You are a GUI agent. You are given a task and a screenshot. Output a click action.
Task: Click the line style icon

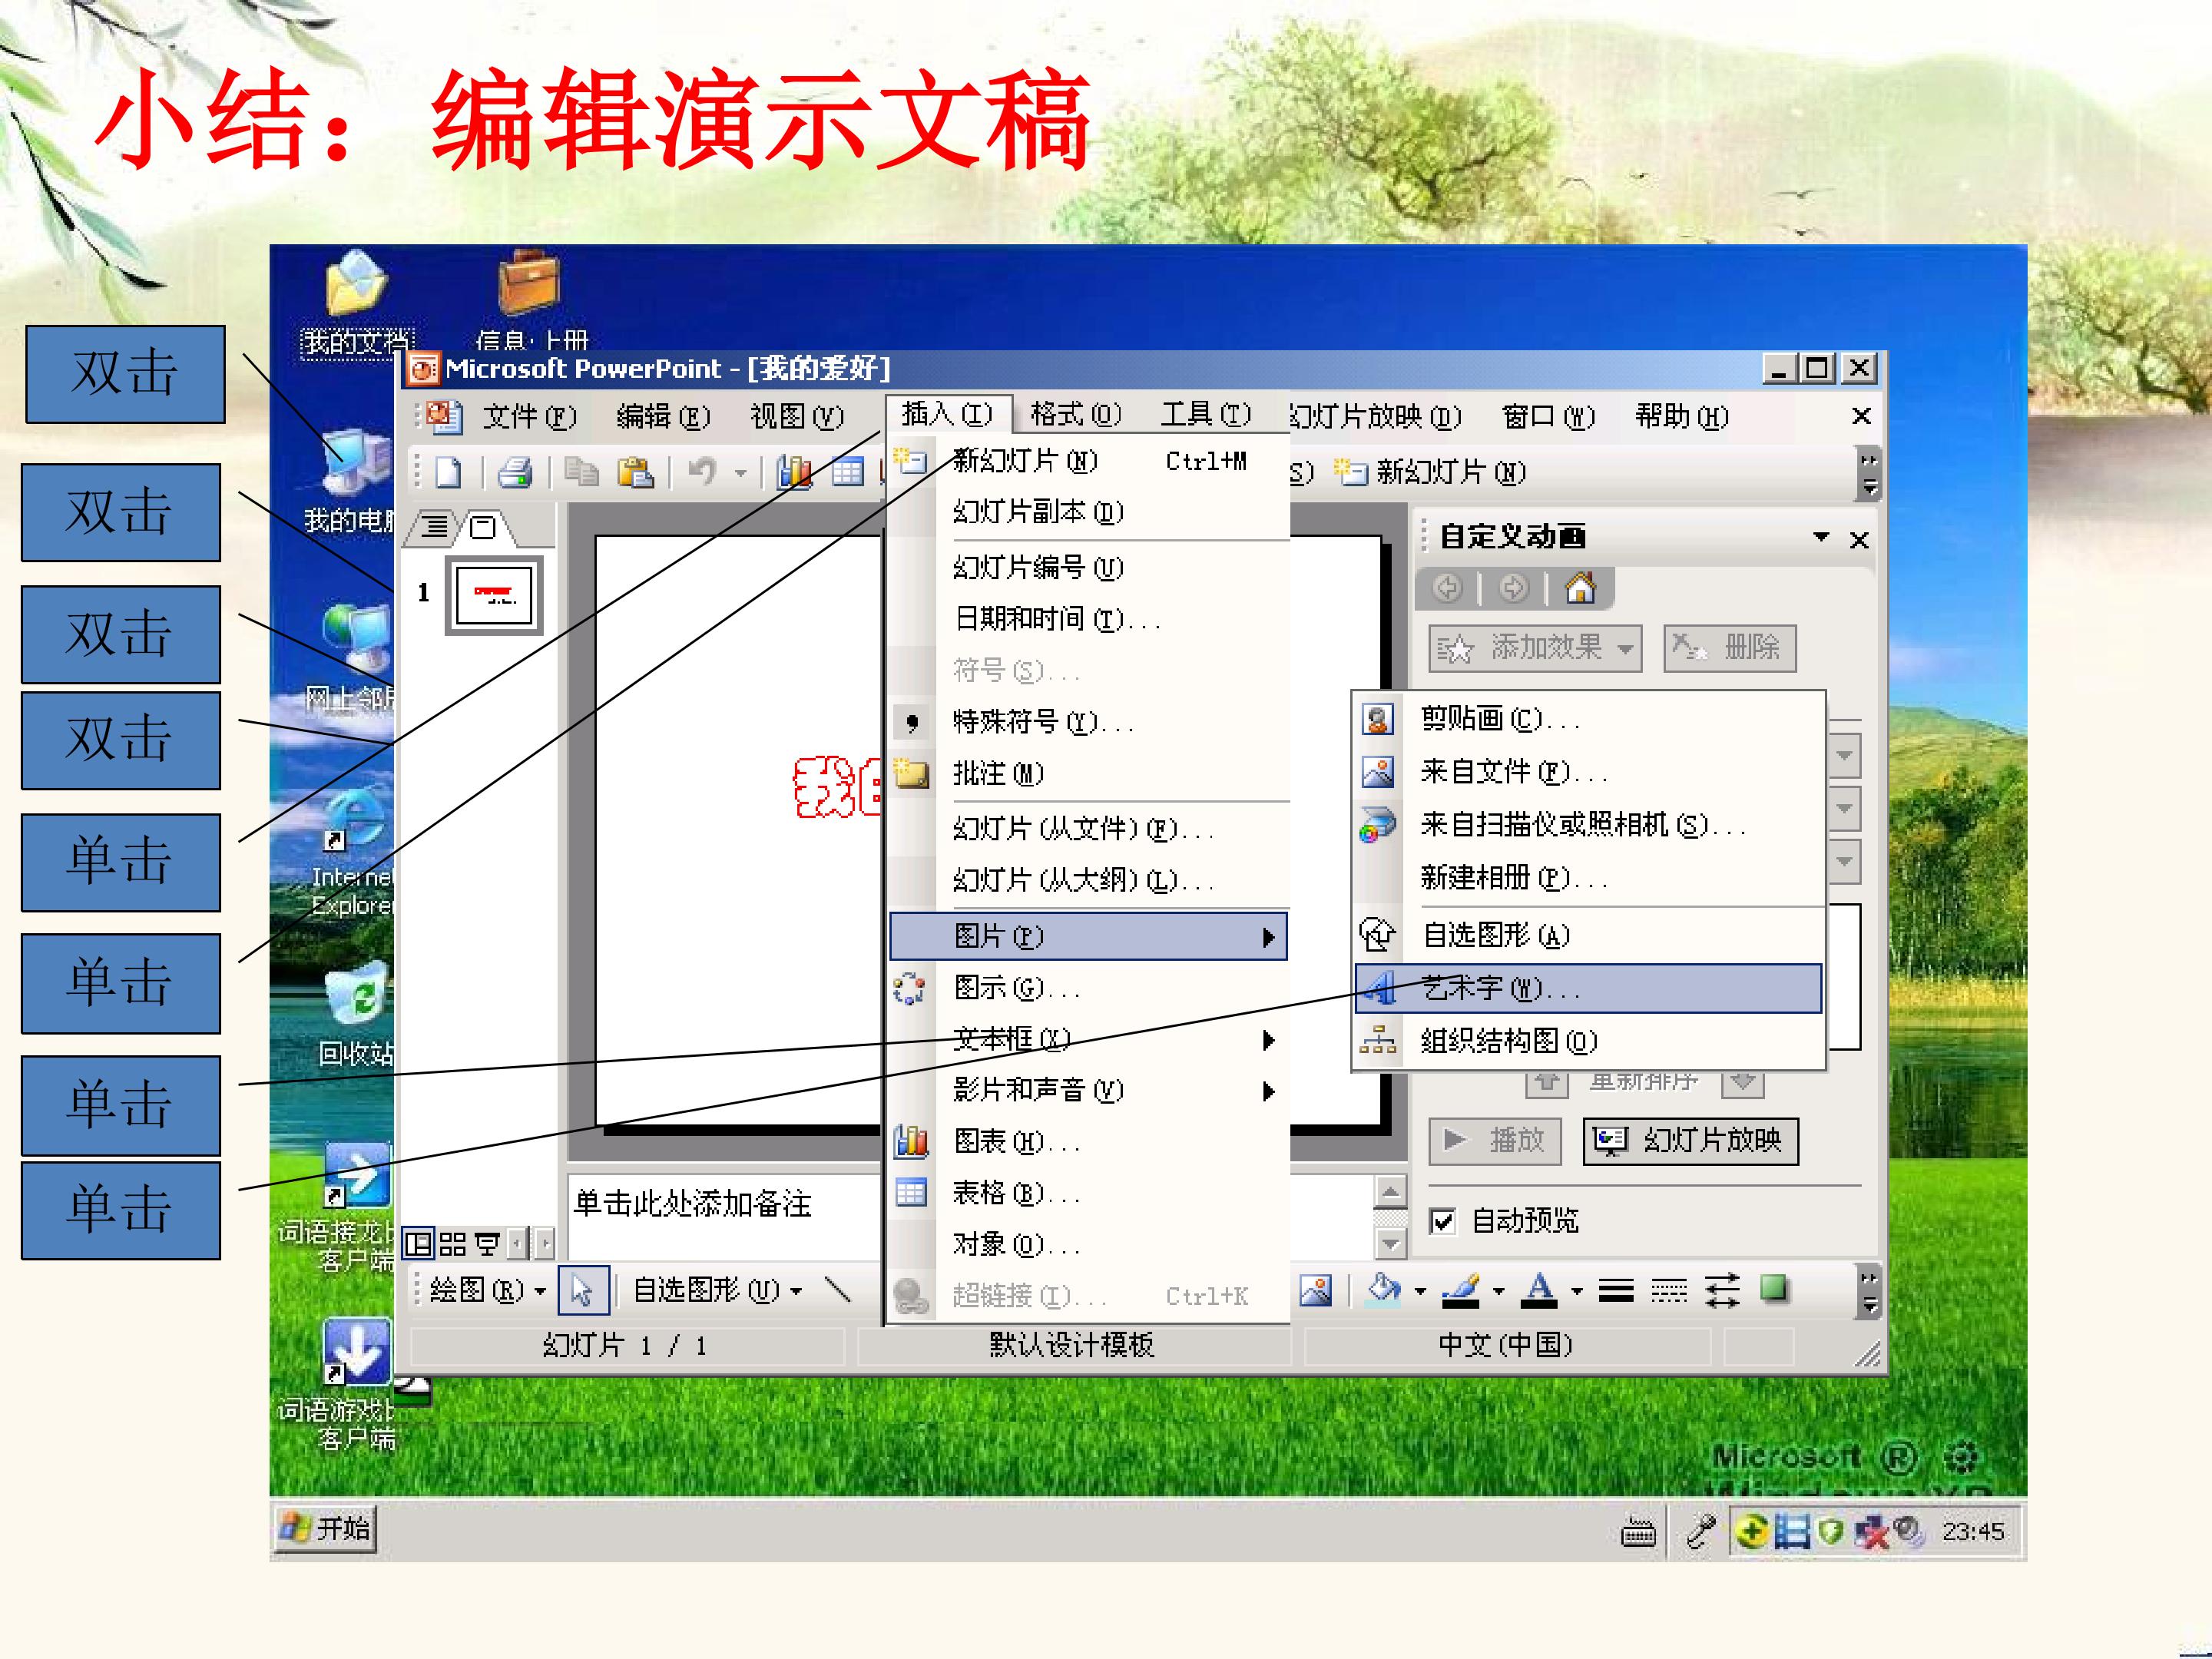click(x=1616, y=1291)
